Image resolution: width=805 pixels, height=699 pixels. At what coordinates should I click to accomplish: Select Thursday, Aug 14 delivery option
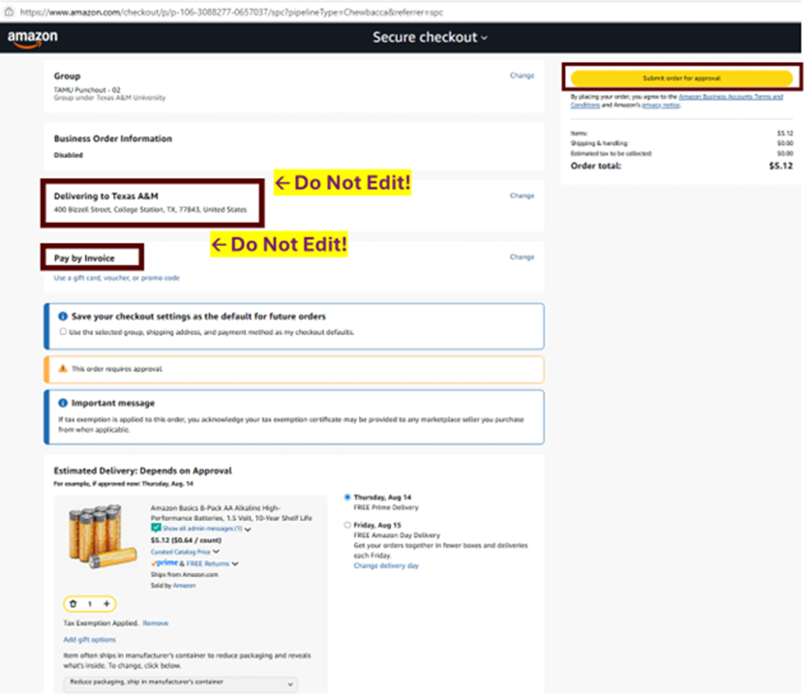pos(347,497)
